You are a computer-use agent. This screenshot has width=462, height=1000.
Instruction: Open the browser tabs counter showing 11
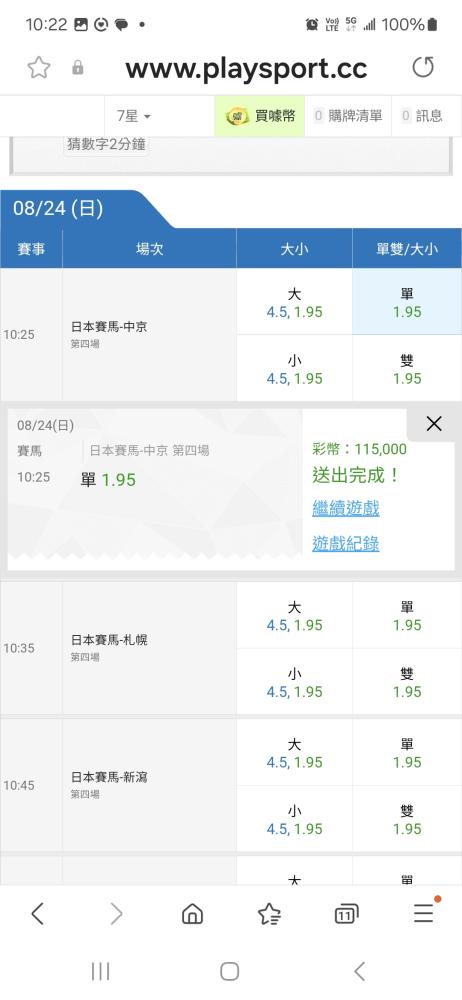[346, 915]
